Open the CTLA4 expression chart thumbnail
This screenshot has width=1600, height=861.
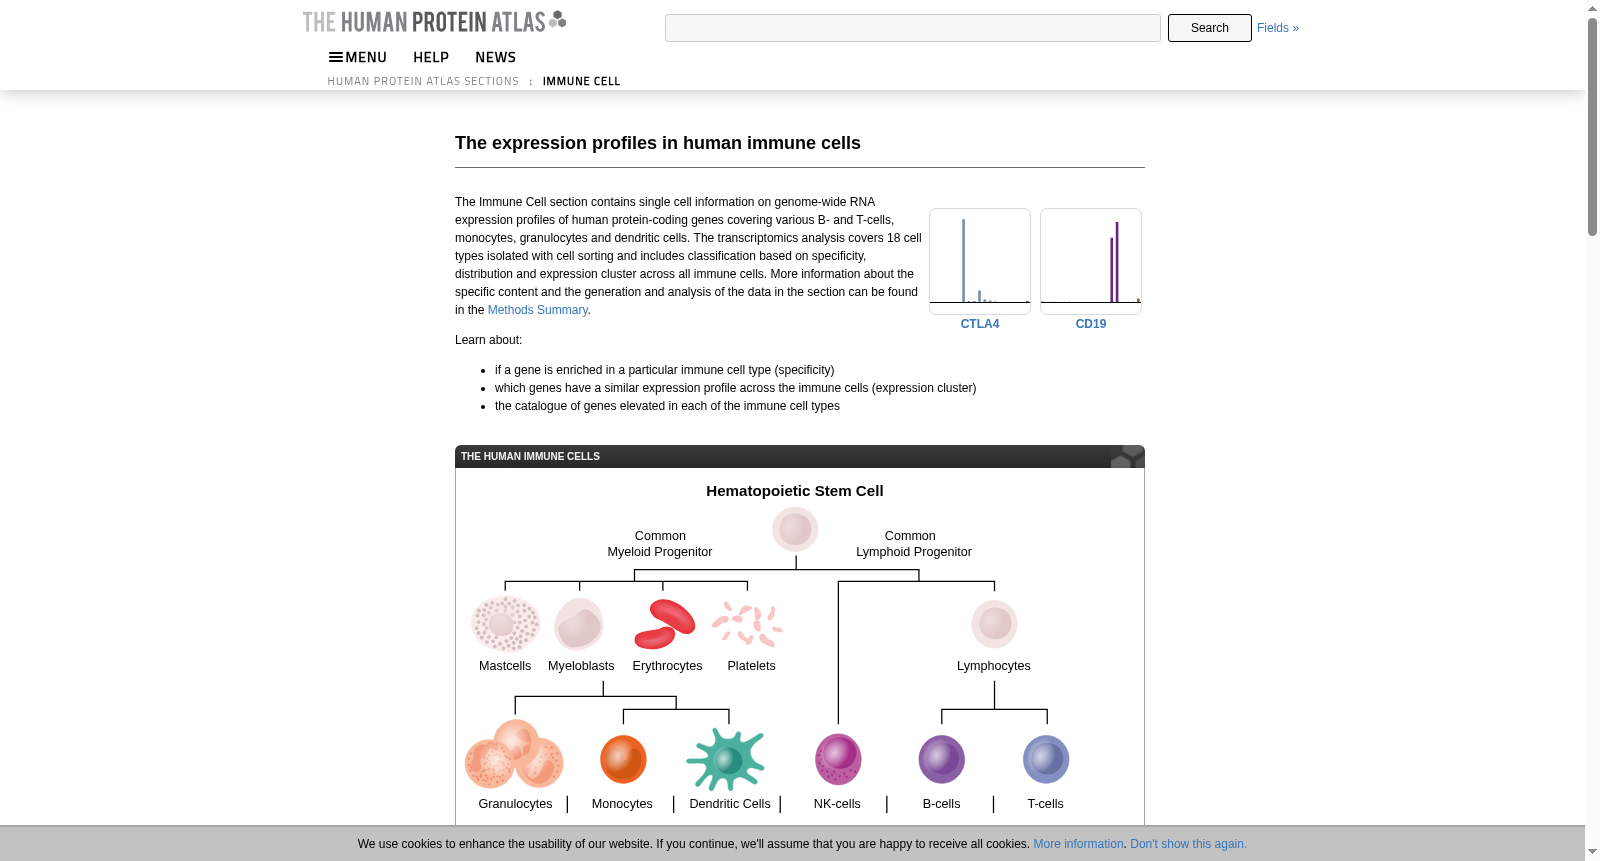[x=980, y=261]
